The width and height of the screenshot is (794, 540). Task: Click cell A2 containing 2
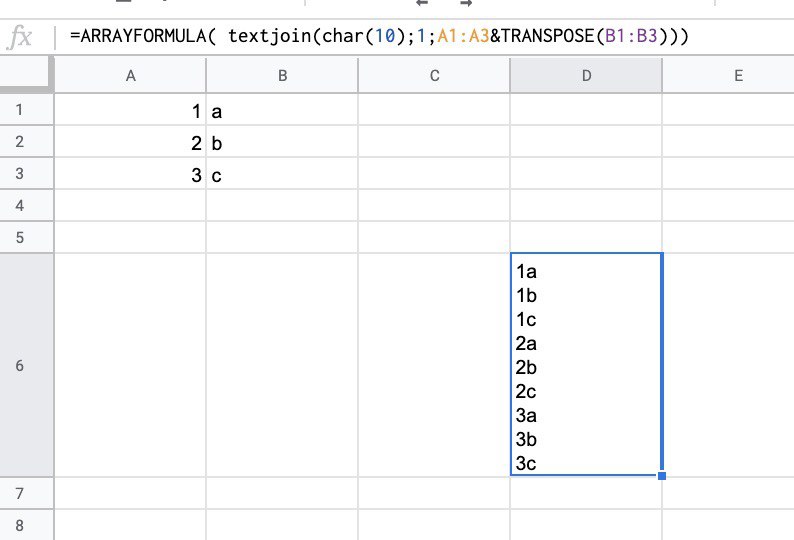[130, 141]
